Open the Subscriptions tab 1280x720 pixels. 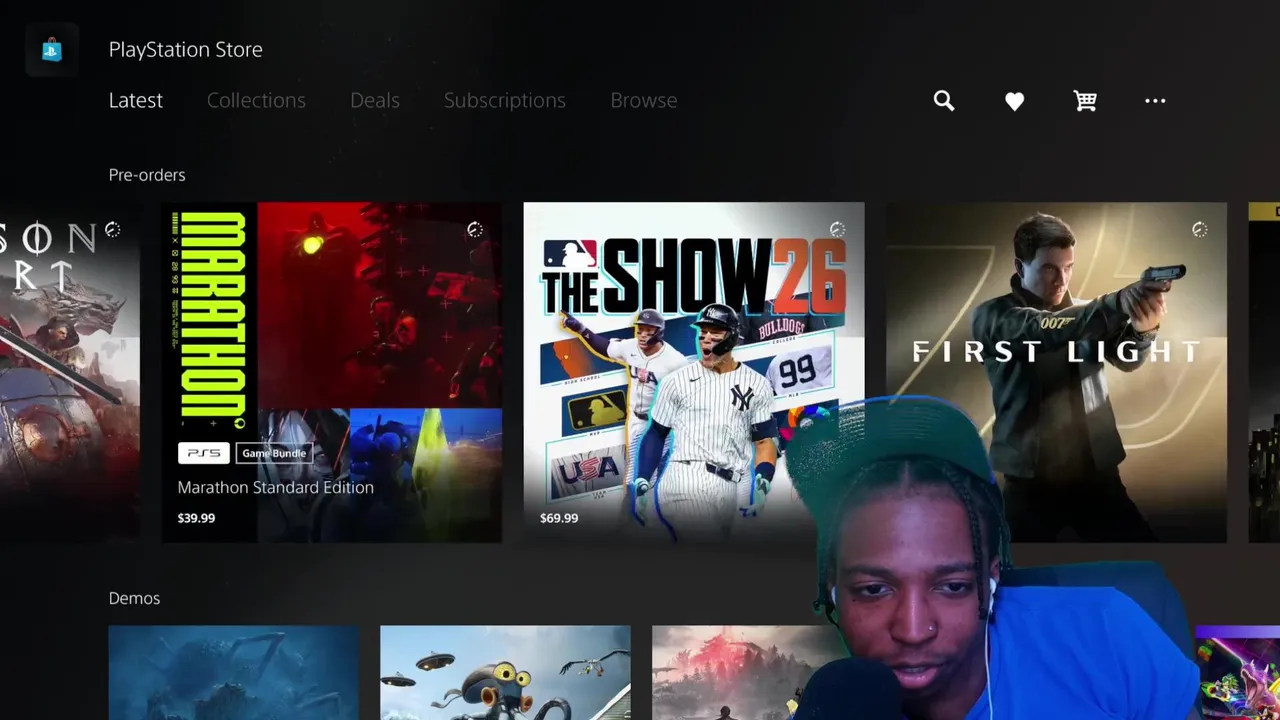point(505,100)
